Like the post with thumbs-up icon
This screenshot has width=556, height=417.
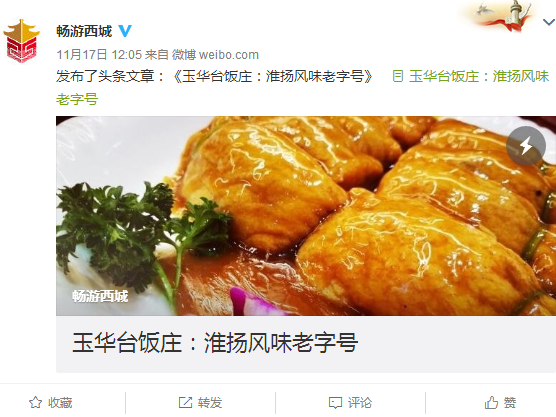491,403
